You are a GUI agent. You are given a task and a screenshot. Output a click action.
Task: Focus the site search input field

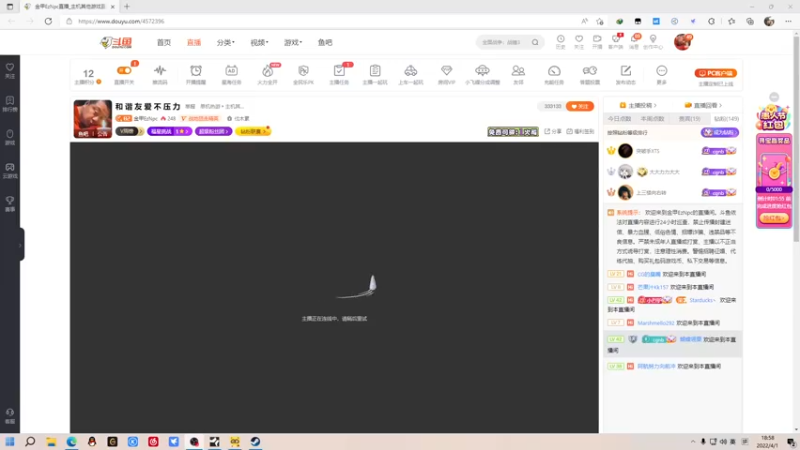point(503,42)
